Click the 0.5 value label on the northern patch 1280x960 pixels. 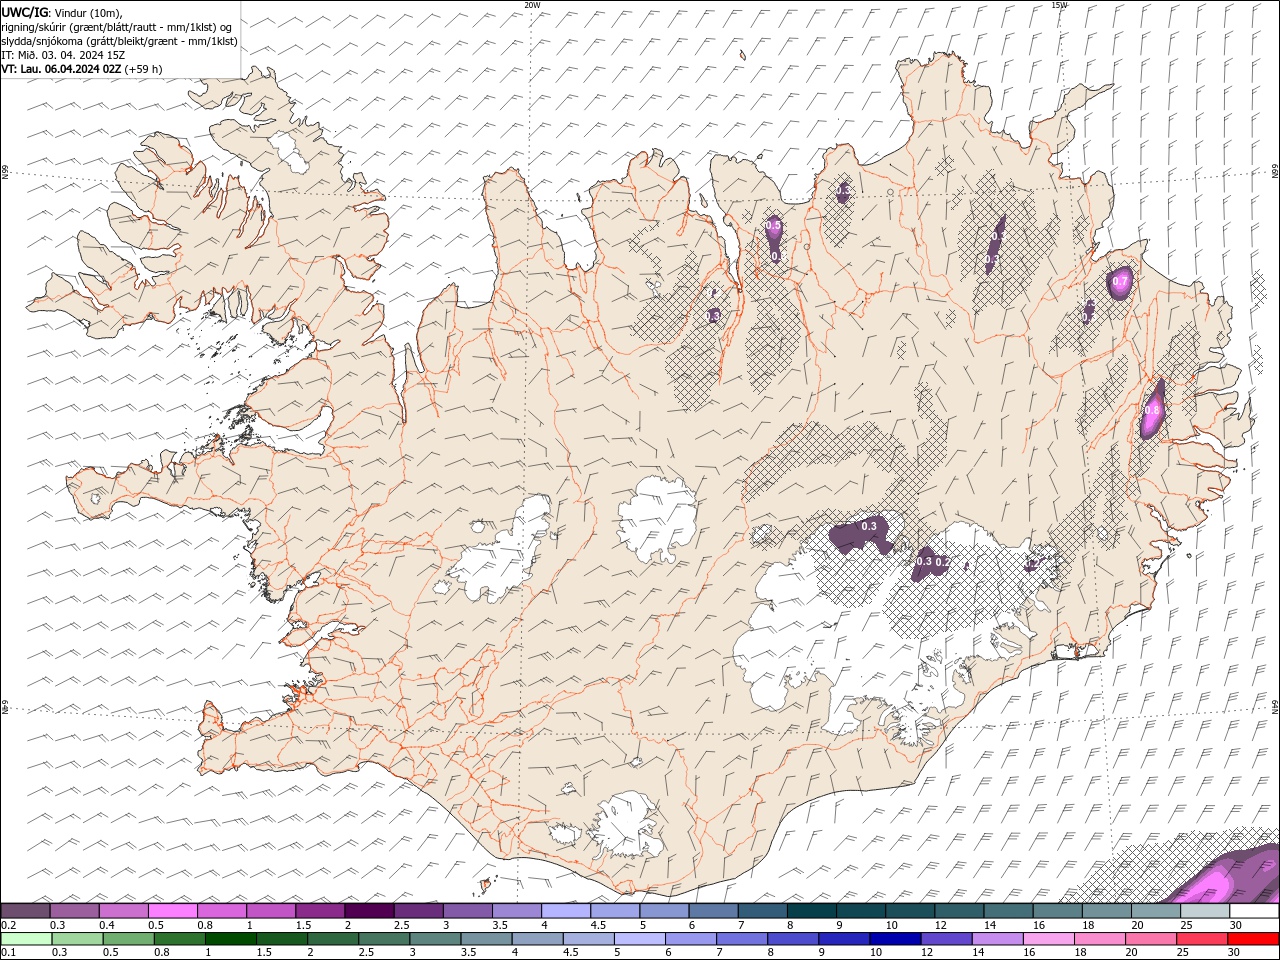pyautogui.click(x=772, y=226)
